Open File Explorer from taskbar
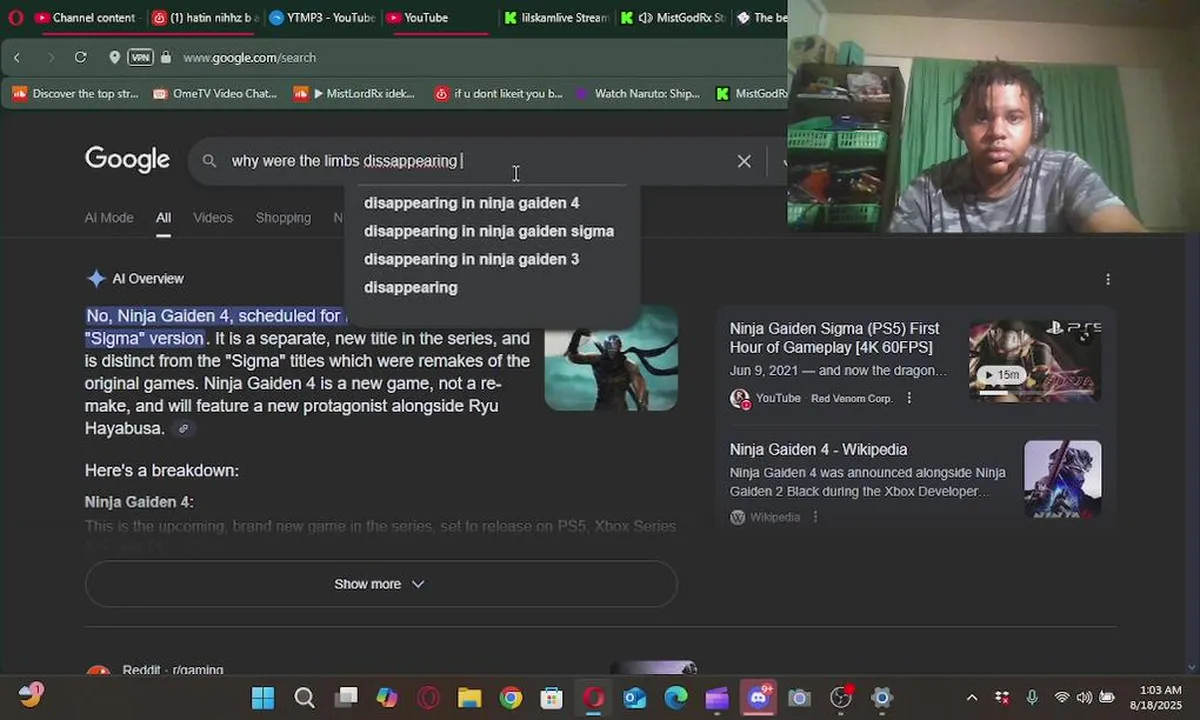This screenshot has width=1200, height=720. [469, 698]
